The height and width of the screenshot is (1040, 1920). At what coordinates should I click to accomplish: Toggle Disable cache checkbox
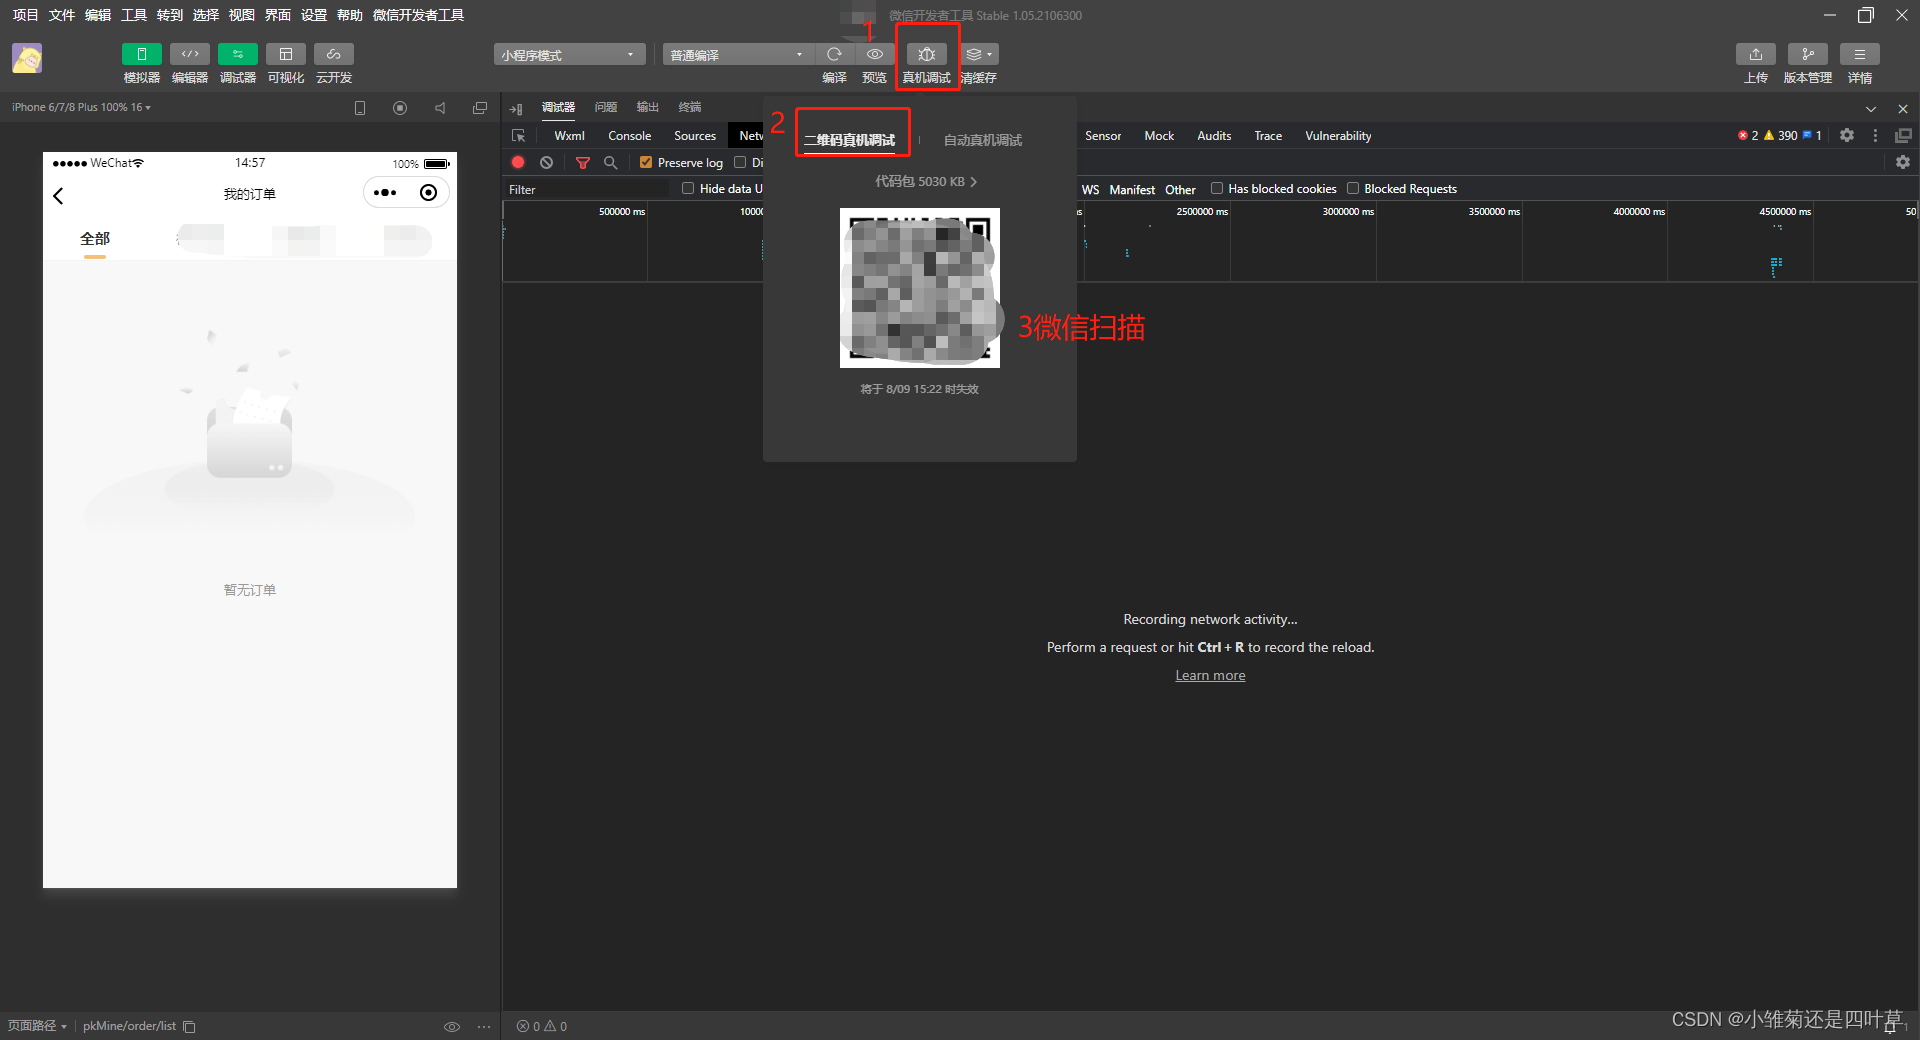point(740,162)
